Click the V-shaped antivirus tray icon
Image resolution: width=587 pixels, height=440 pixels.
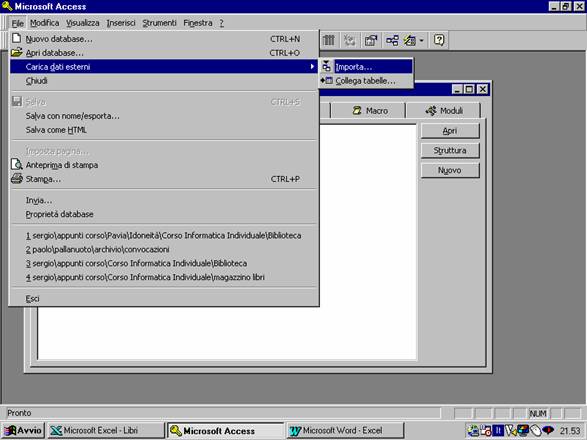[510, 431]
